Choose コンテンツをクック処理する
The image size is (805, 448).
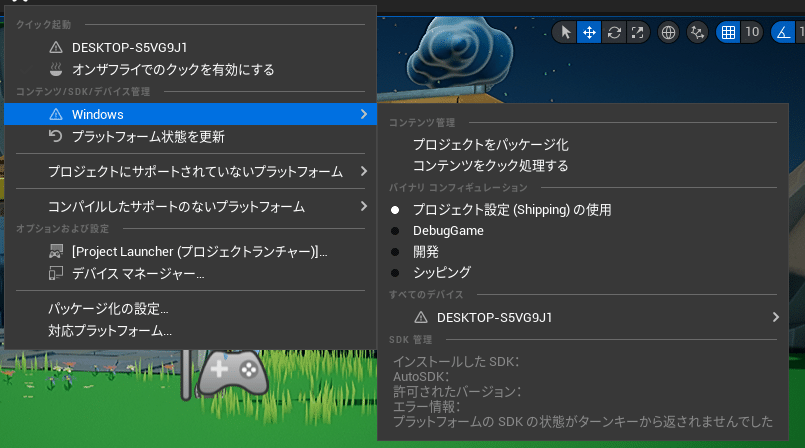point(583,166)
